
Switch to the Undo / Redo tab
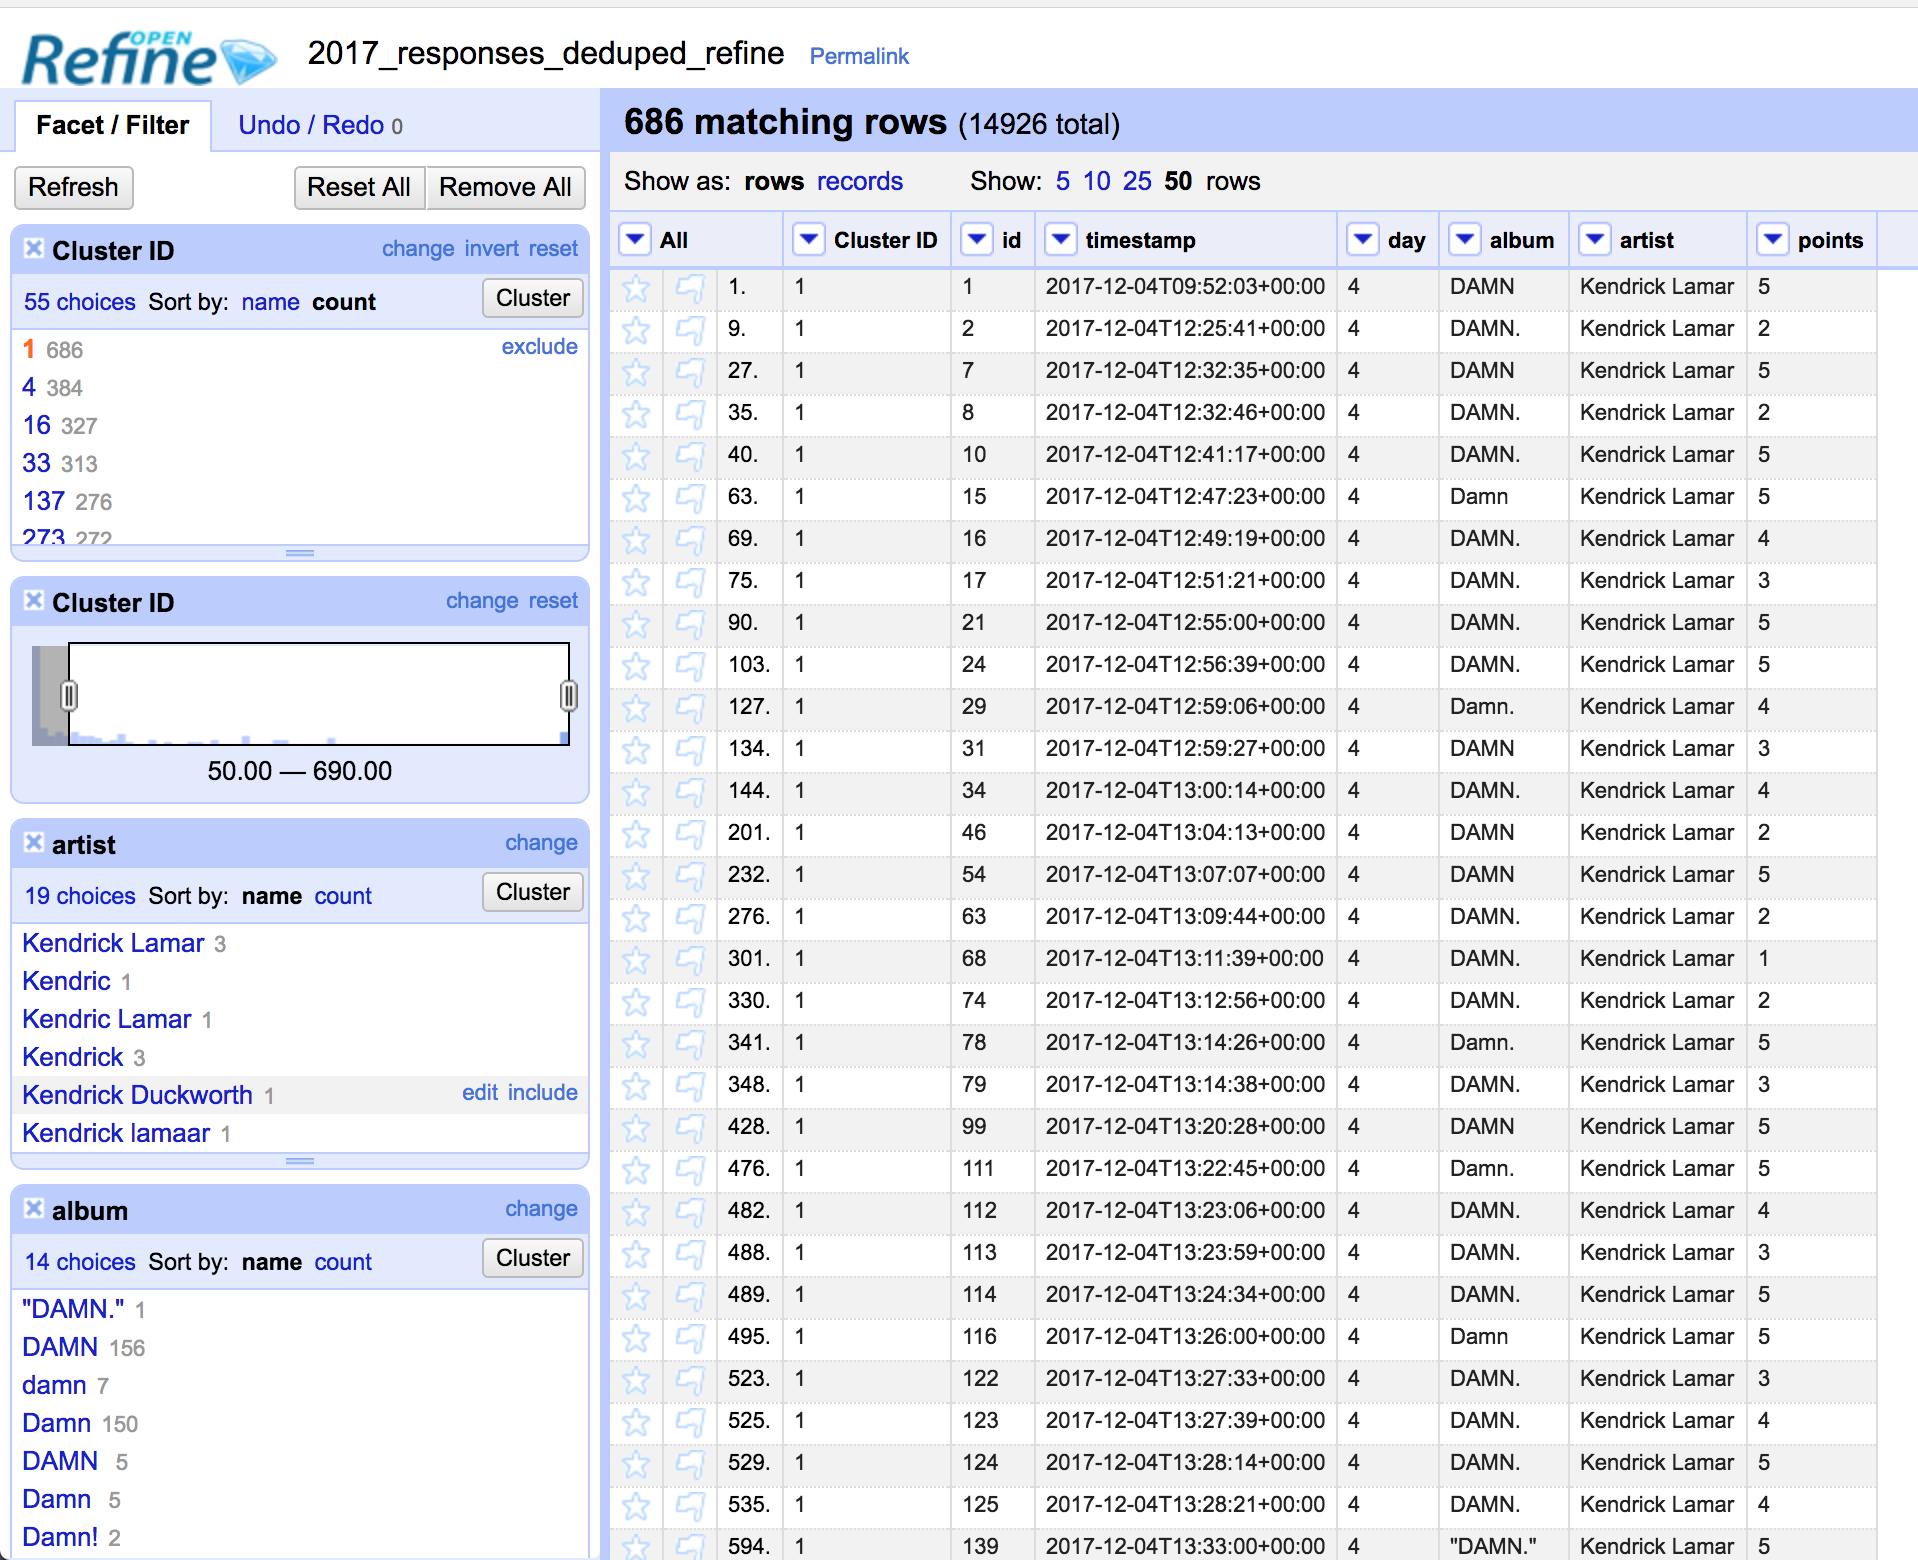320,125
